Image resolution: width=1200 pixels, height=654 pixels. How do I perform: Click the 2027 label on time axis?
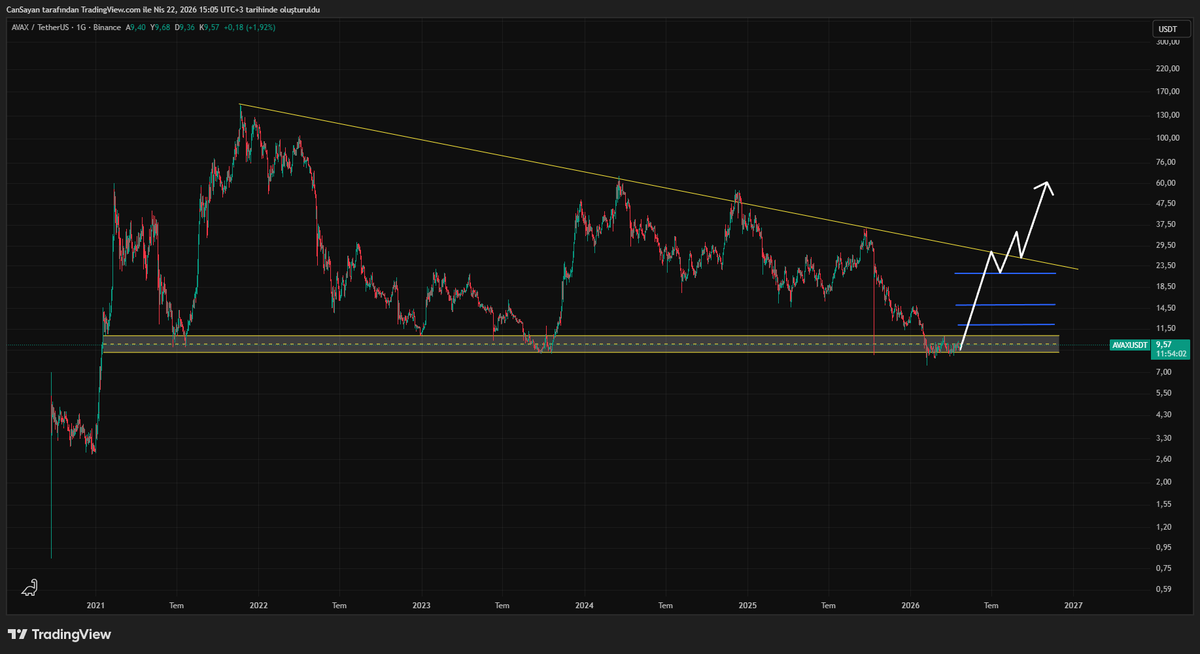click(x=1073, y=605)
